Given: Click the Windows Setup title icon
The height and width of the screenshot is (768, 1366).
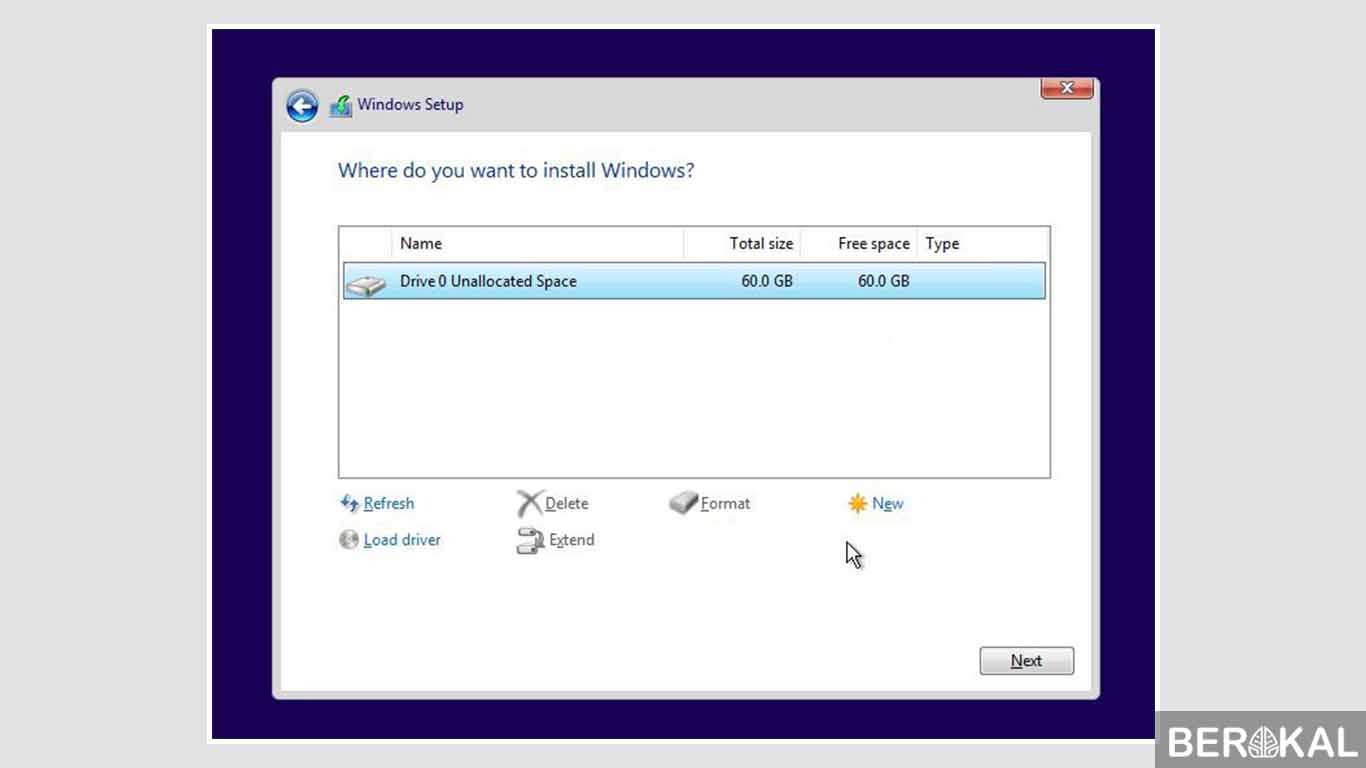Looking at the screenshot, I should click(x=341, y=105).
